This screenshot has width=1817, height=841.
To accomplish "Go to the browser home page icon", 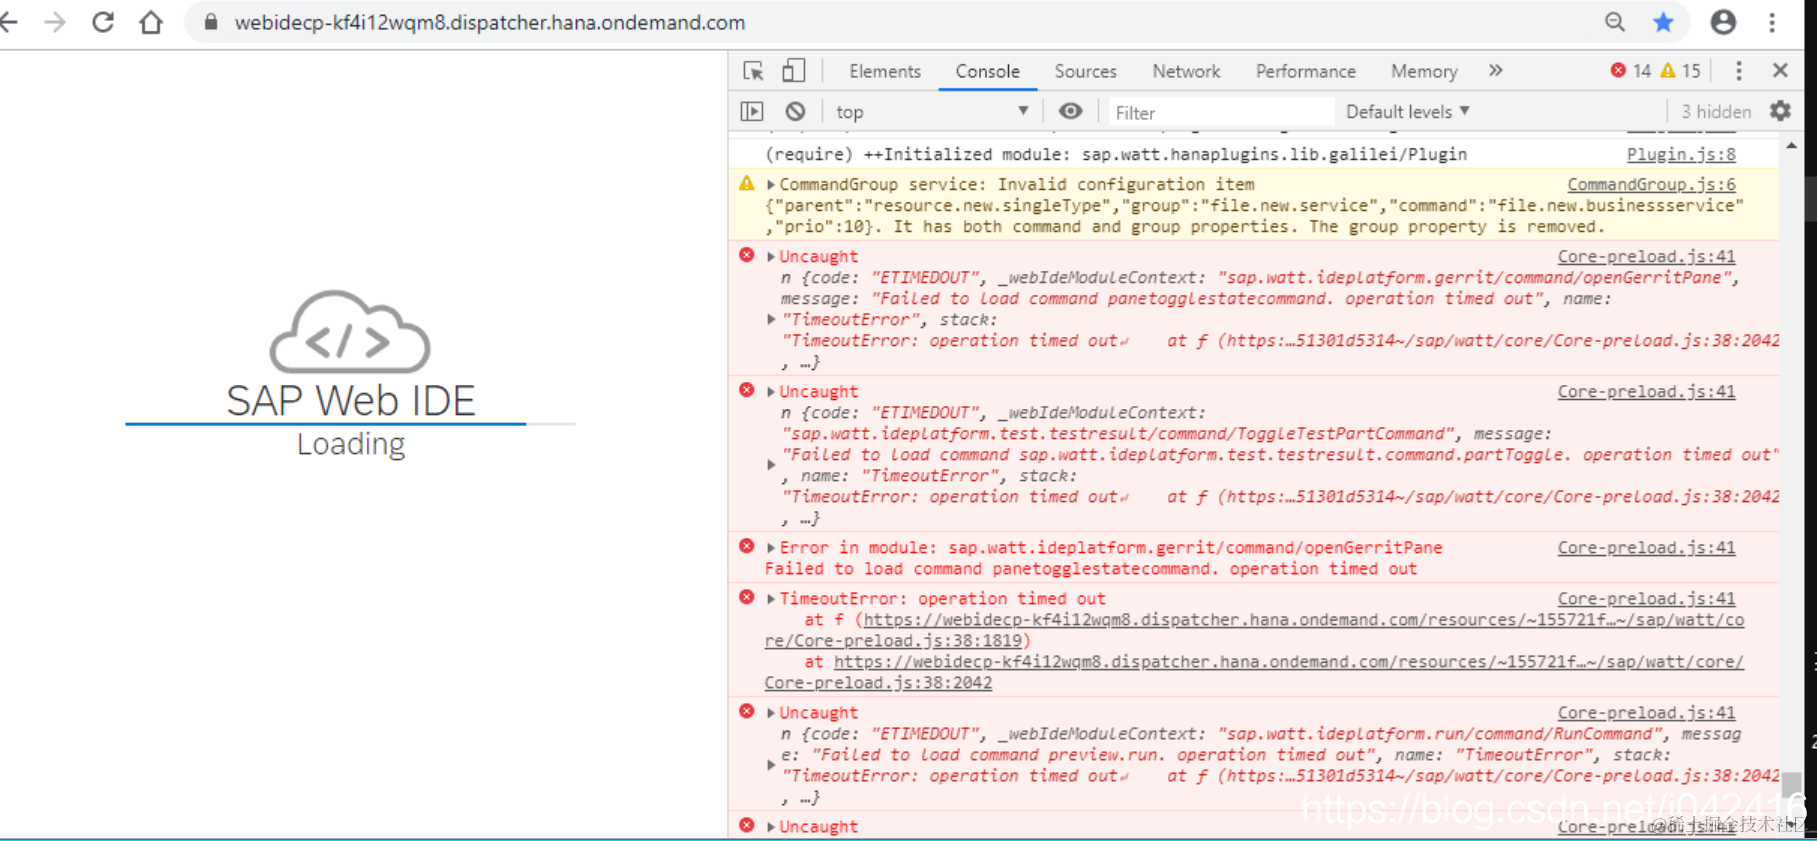I will pyautogui.click(x=151, y=22).
